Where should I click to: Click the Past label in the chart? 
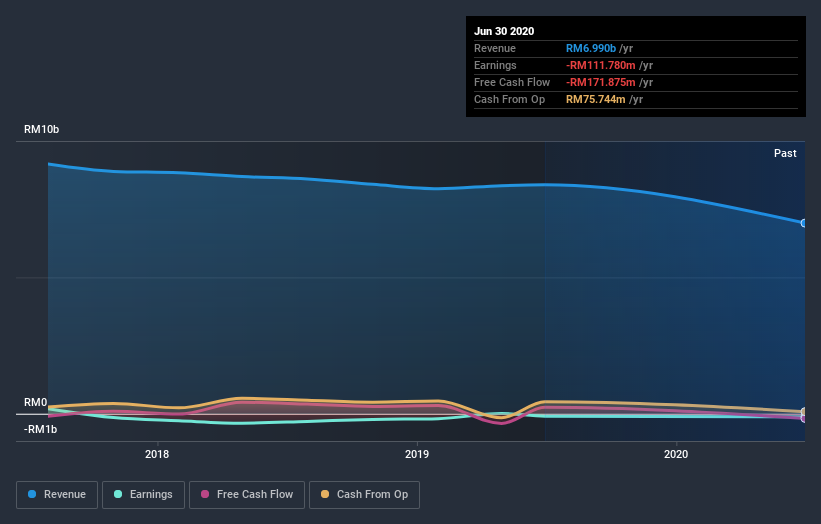[785, 153]
